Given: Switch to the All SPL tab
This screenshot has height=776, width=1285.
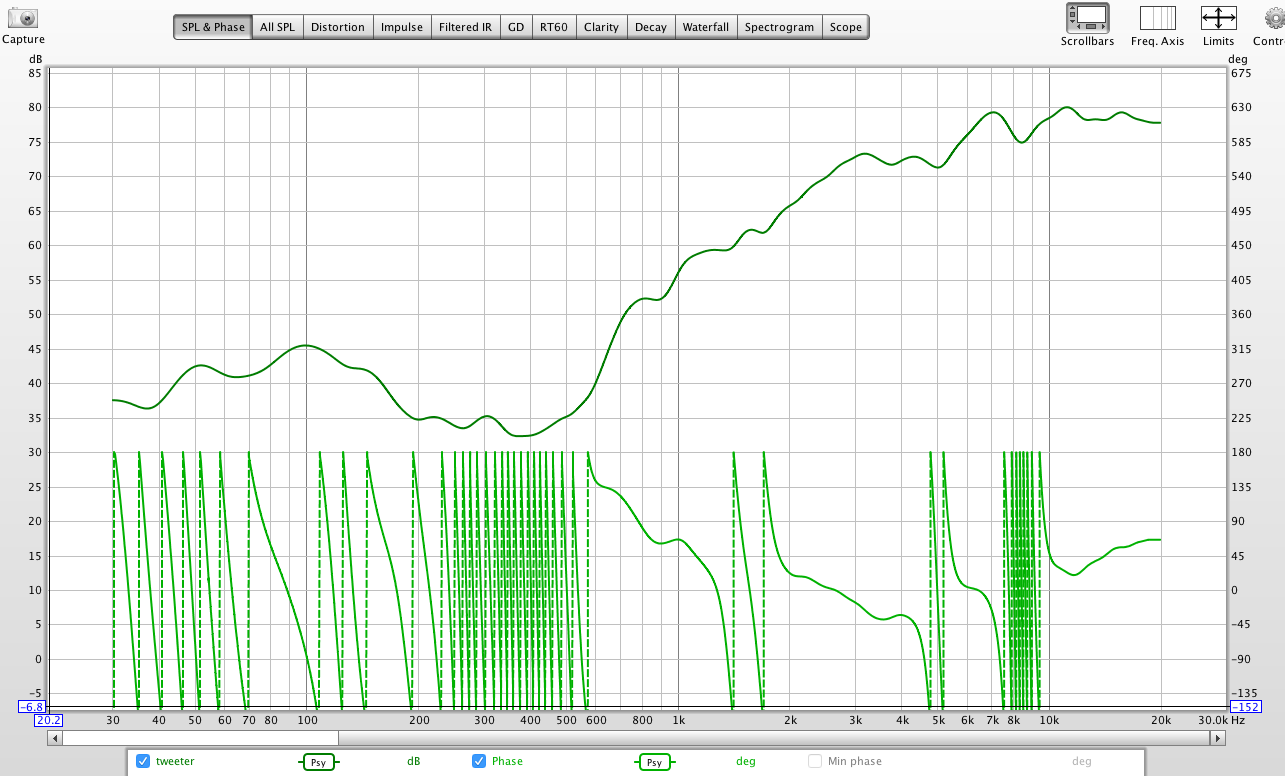Looking at the screenshot, I should (x=277, y=27).
